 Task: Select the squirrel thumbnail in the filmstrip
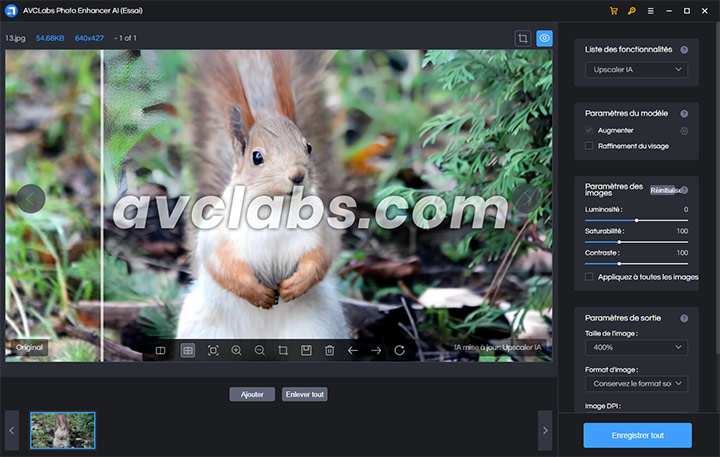tap(62, 430)
